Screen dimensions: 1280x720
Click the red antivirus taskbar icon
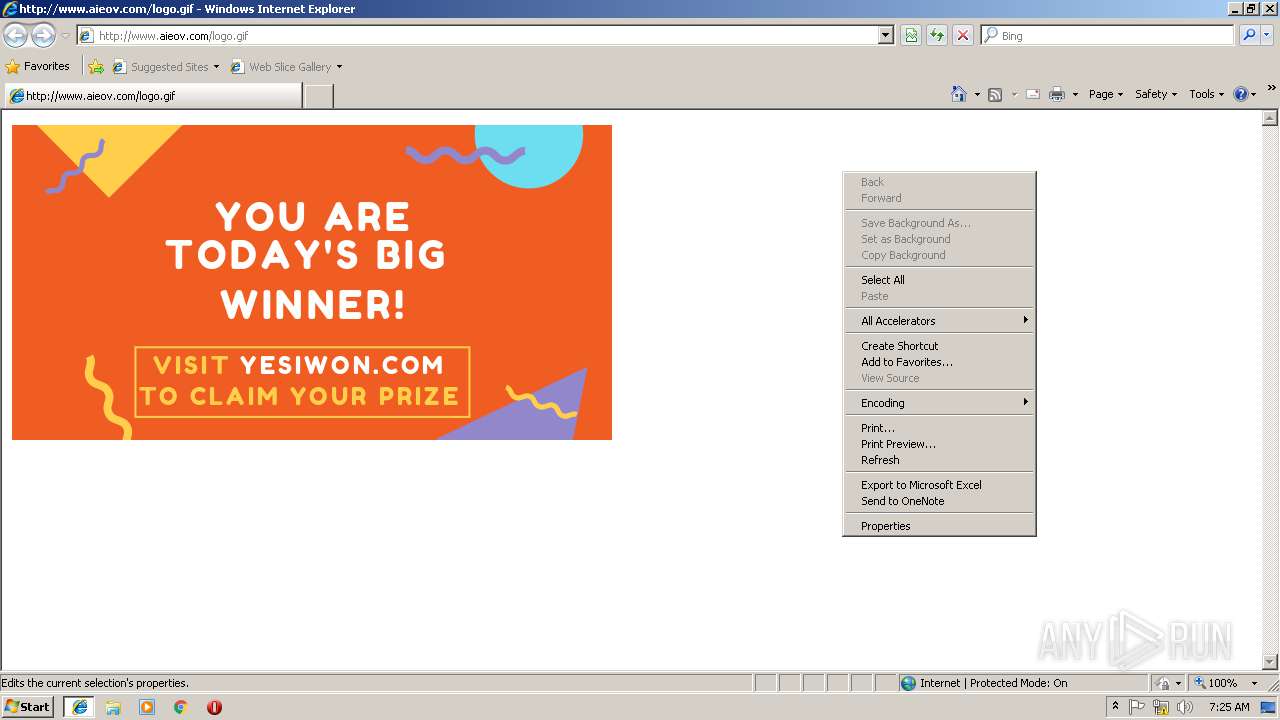pyautogui.click(x=214, y=707)
